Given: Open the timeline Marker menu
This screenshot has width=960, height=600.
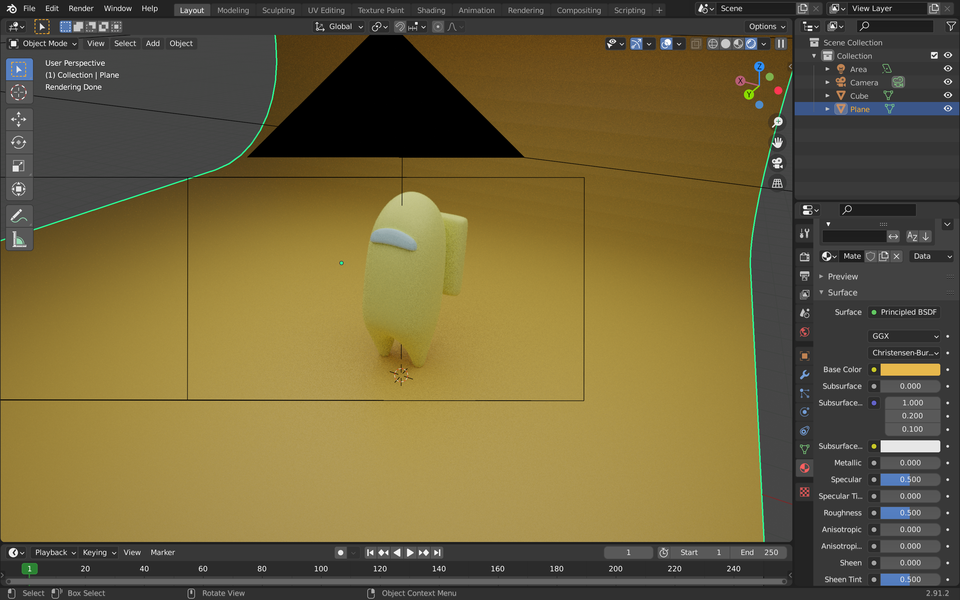Looking at the screenshot, I should [x=162, y=552].
